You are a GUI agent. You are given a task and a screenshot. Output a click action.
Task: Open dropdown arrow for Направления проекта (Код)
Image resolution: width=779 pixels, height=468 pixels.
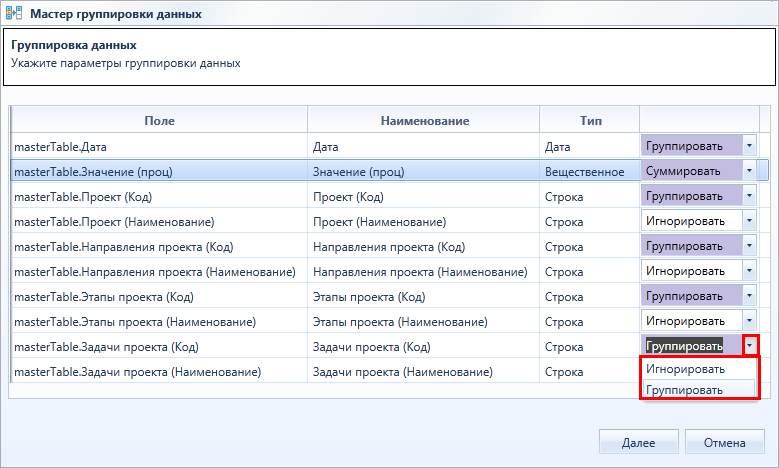point(749,246)
